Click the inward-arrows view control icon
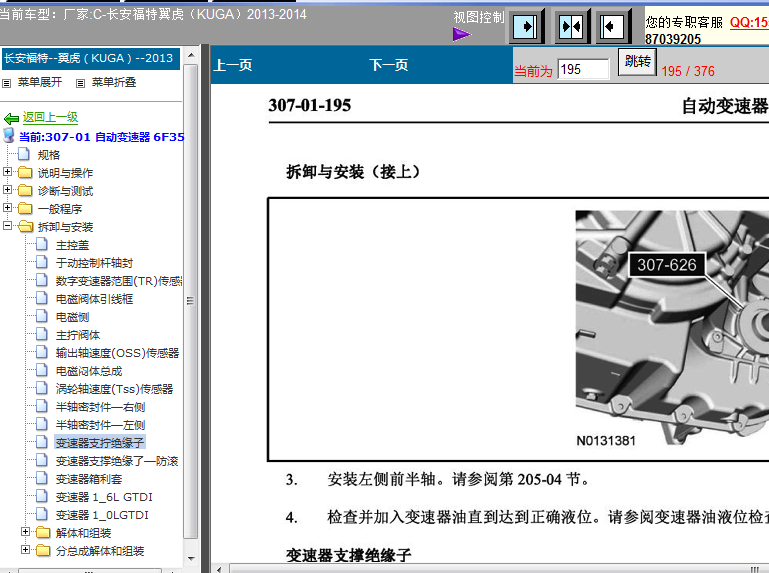This screenshot has height=573, width=769. [x=571, y=26]
